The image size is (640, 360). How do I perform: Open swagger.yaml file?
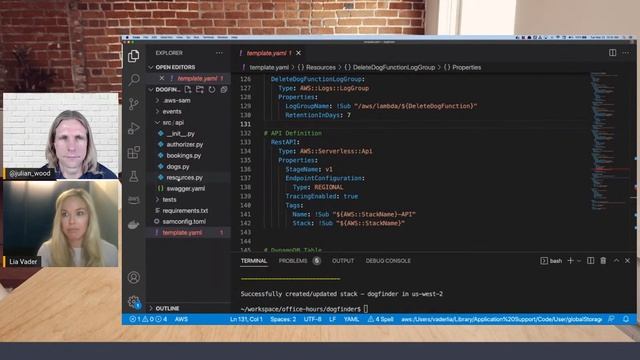pyautogui.click(x=186, y=189)
